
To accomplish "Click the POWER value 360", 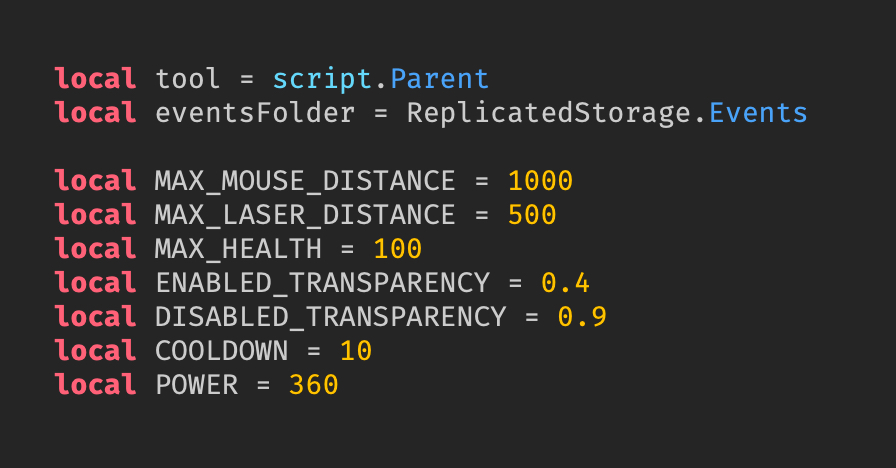I will pyautogui.click(x=313, y=385).
